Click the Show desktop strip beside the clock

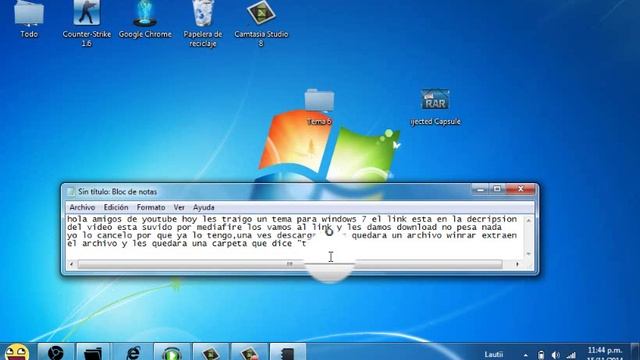pyautogui.click(x=635, y=352)
